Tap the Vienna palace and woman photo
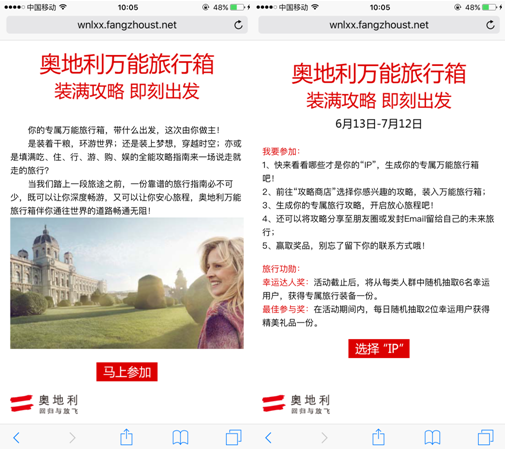This screenshot has width=514, height=449. [x=127, y=283]
